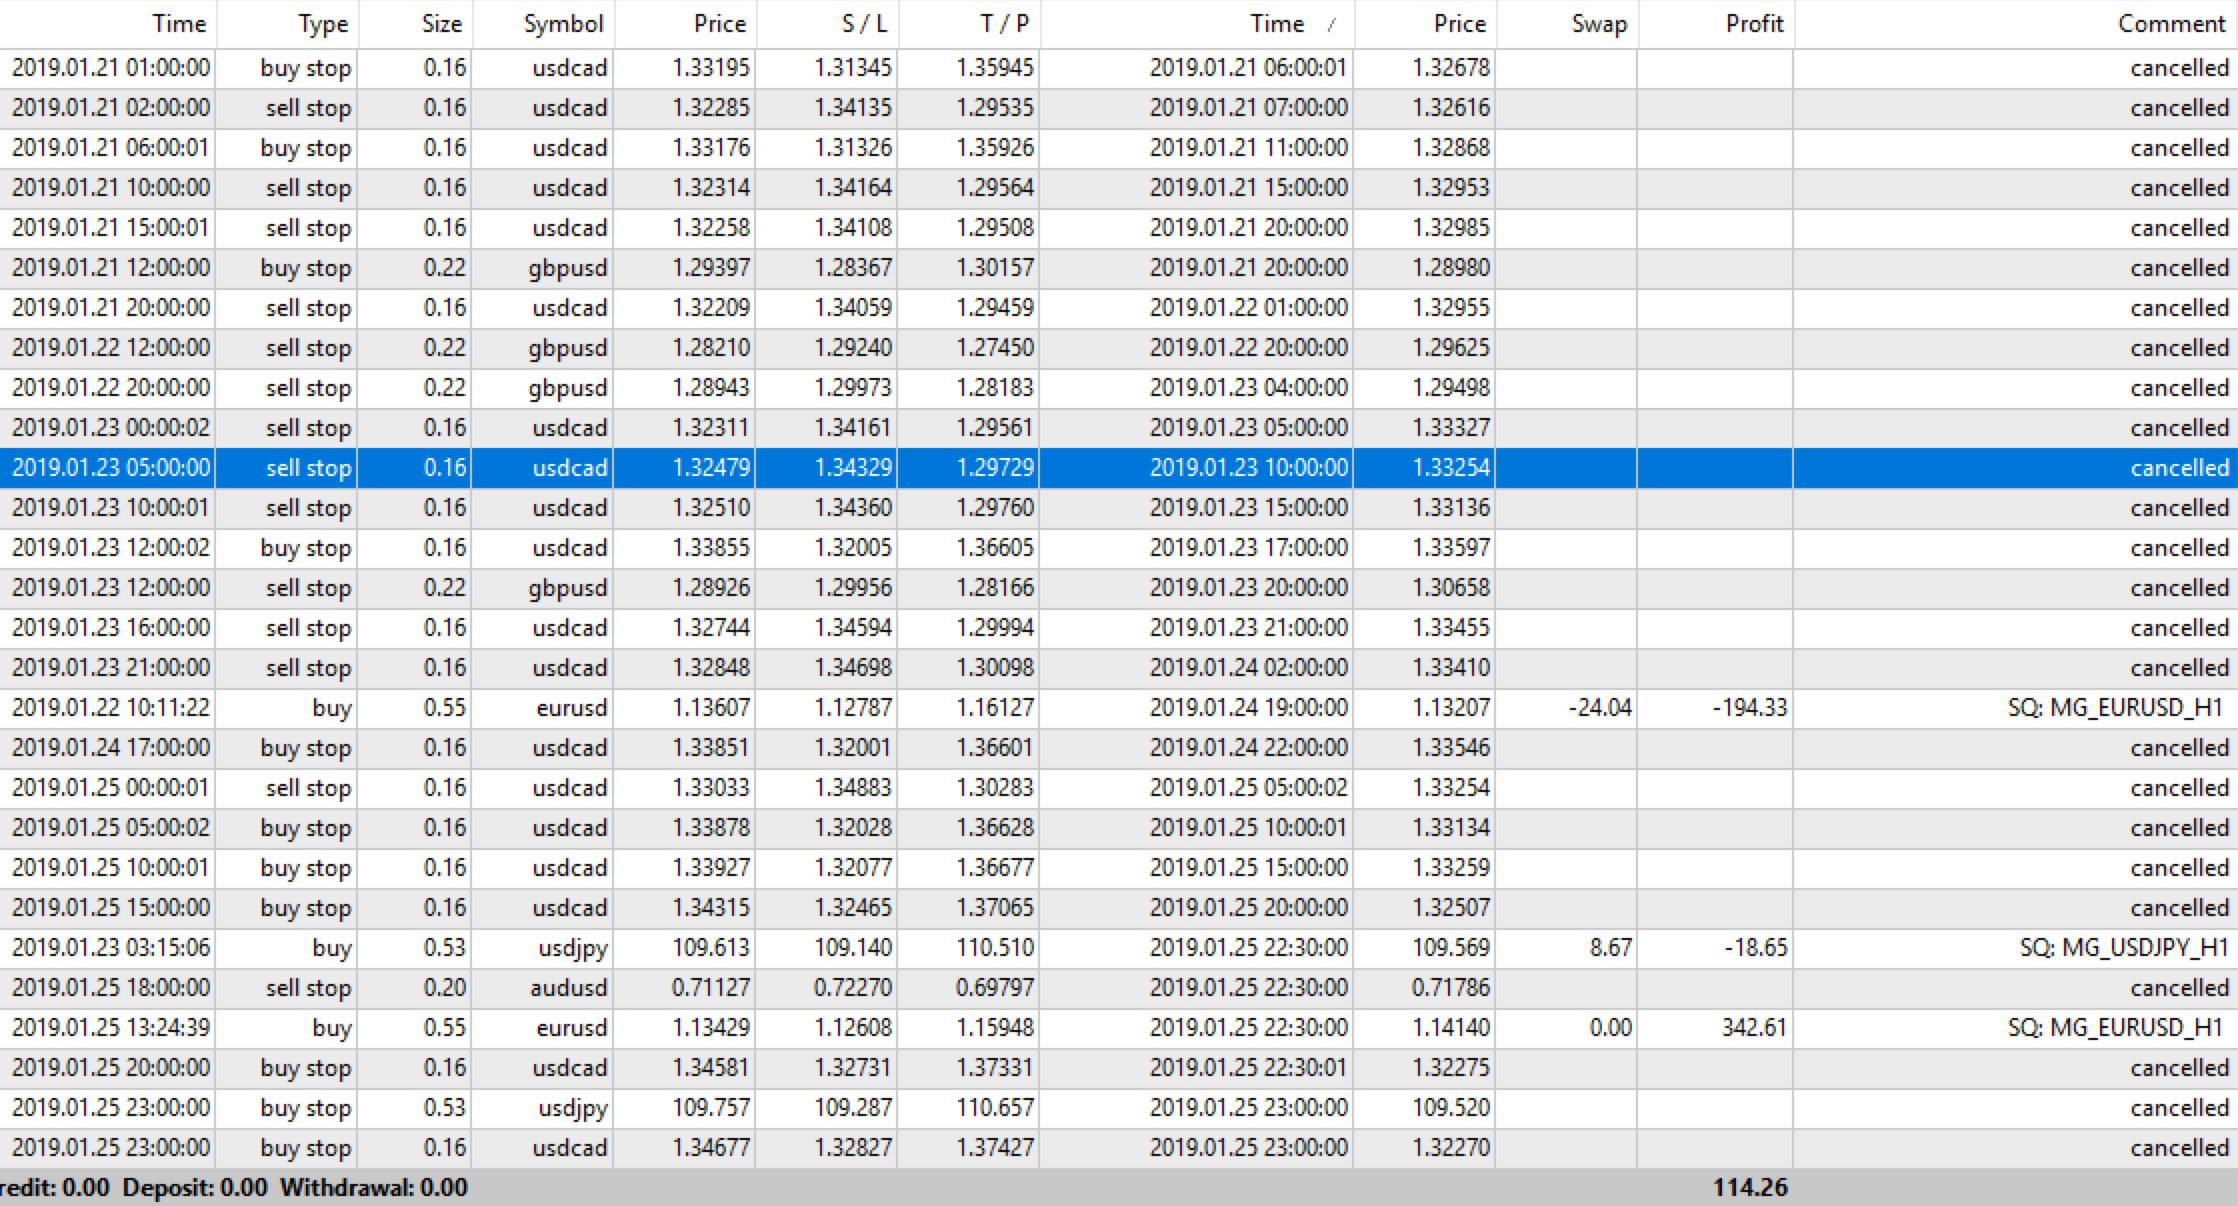
Task: Click the Symbol column header
Action: point(563,24)
